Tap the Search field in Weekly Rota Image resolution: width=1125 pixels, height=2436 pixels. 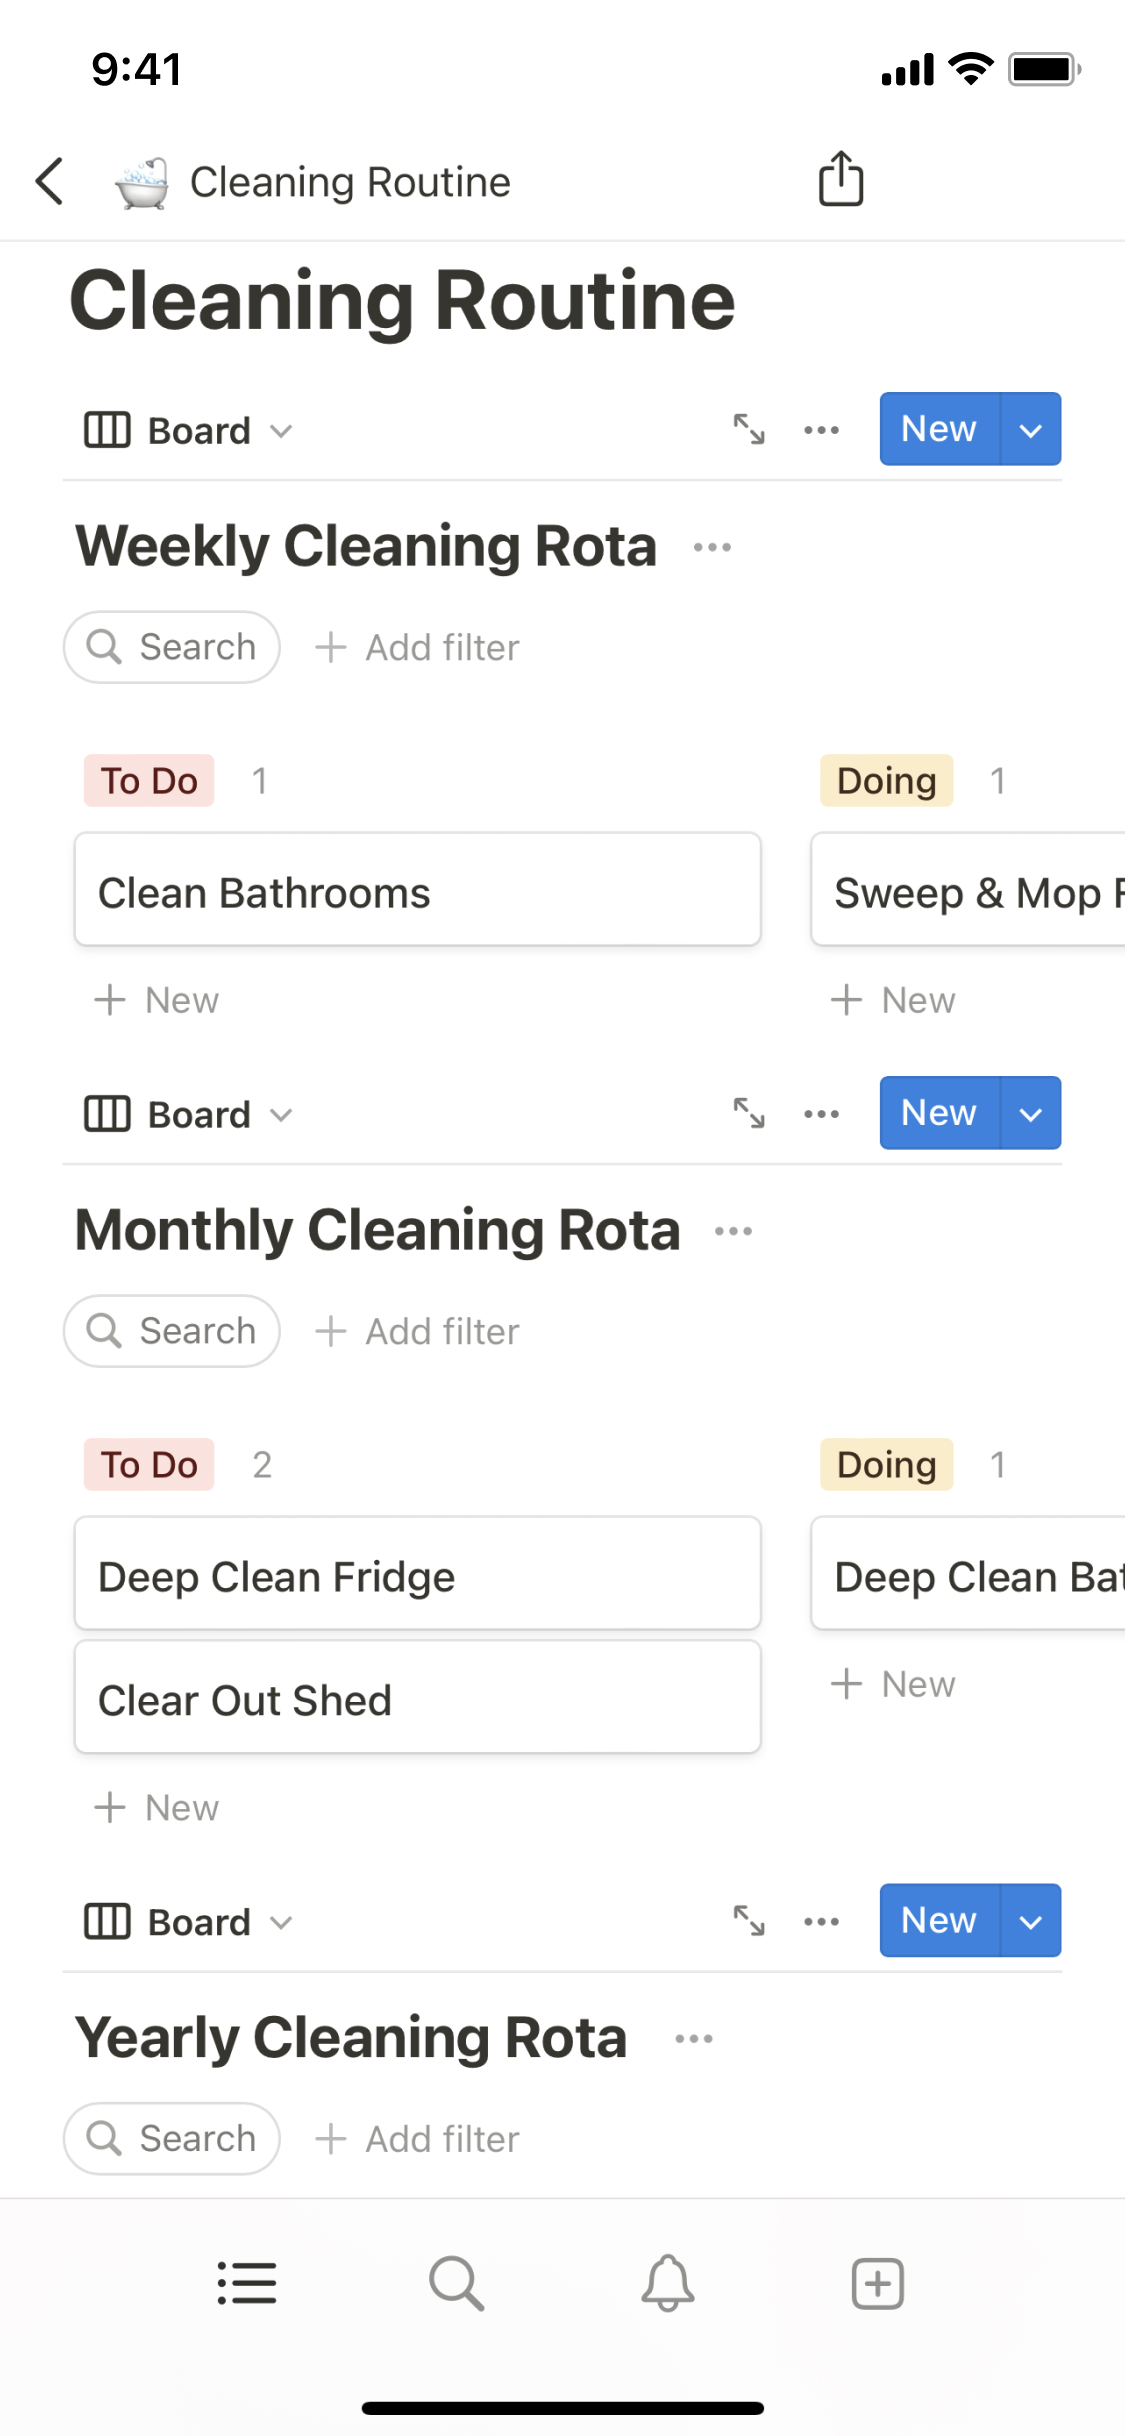pyautogui.click(x=172, y=648)
